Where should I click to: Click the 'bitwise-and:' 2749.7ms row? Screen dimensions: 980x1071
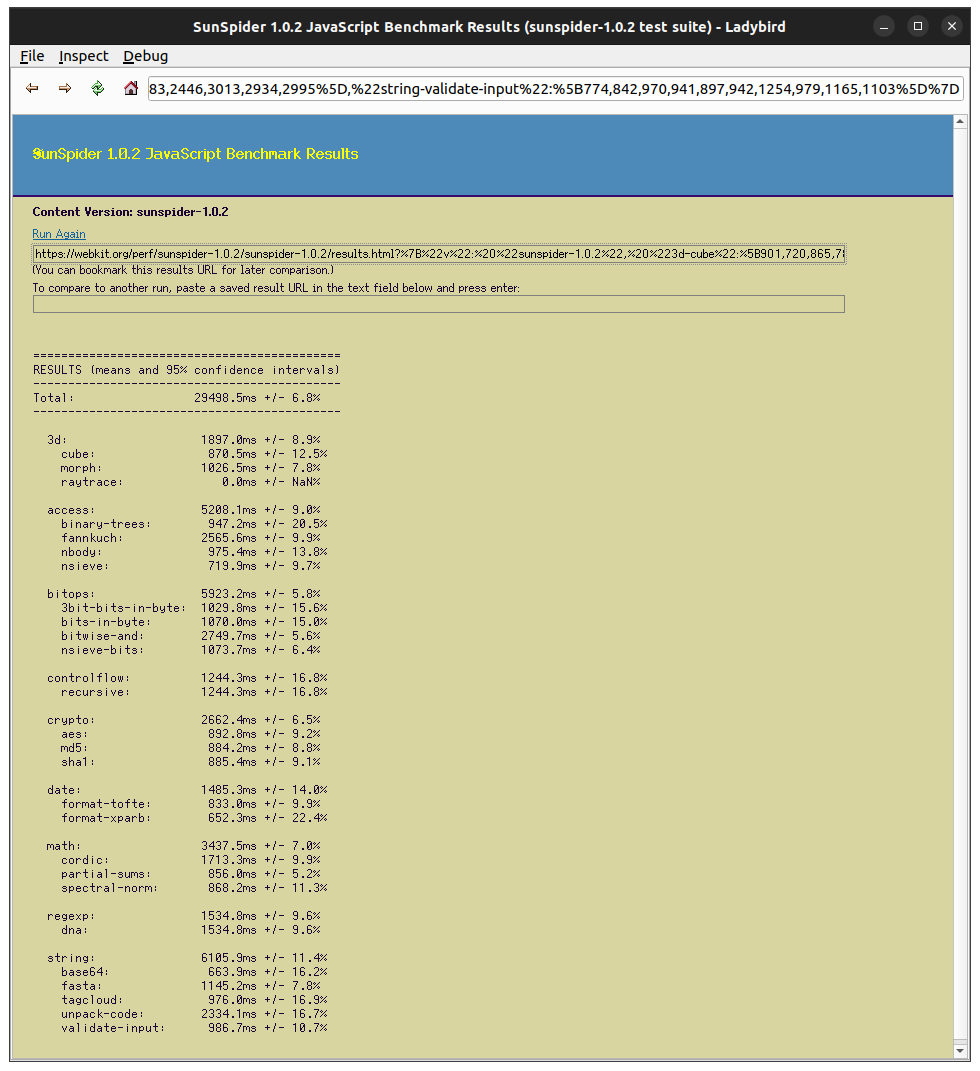pos(191,636)
